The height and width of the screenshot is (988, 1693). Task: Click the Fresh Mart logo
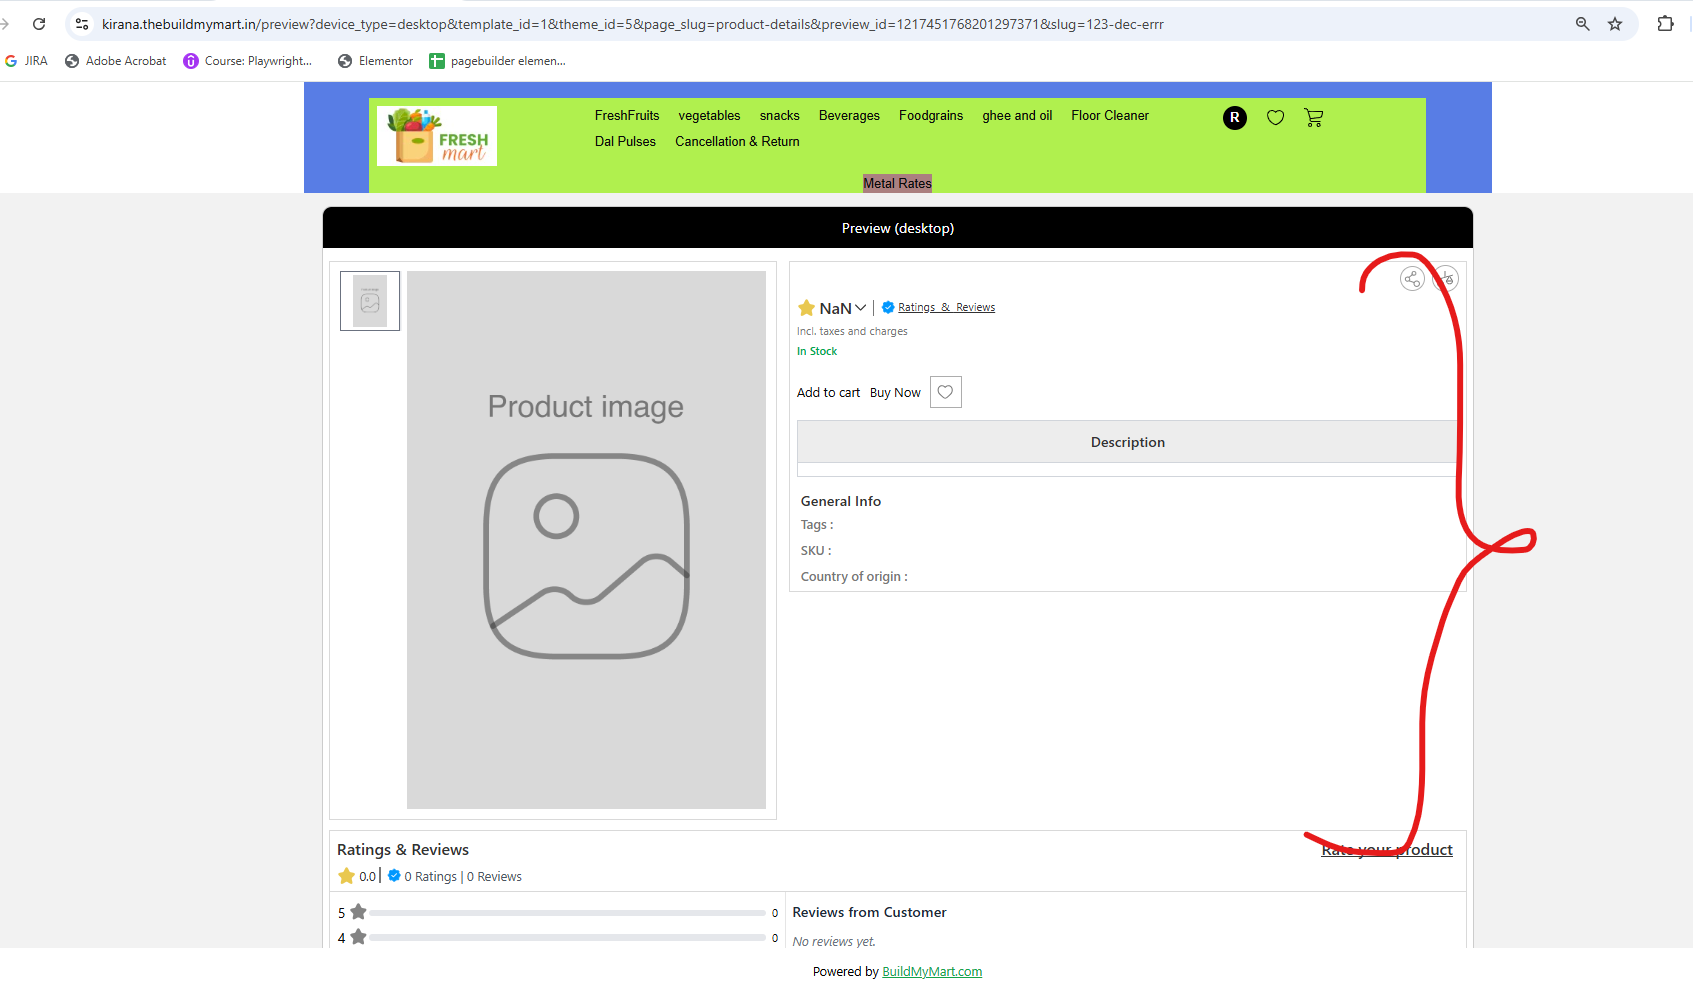437,136
